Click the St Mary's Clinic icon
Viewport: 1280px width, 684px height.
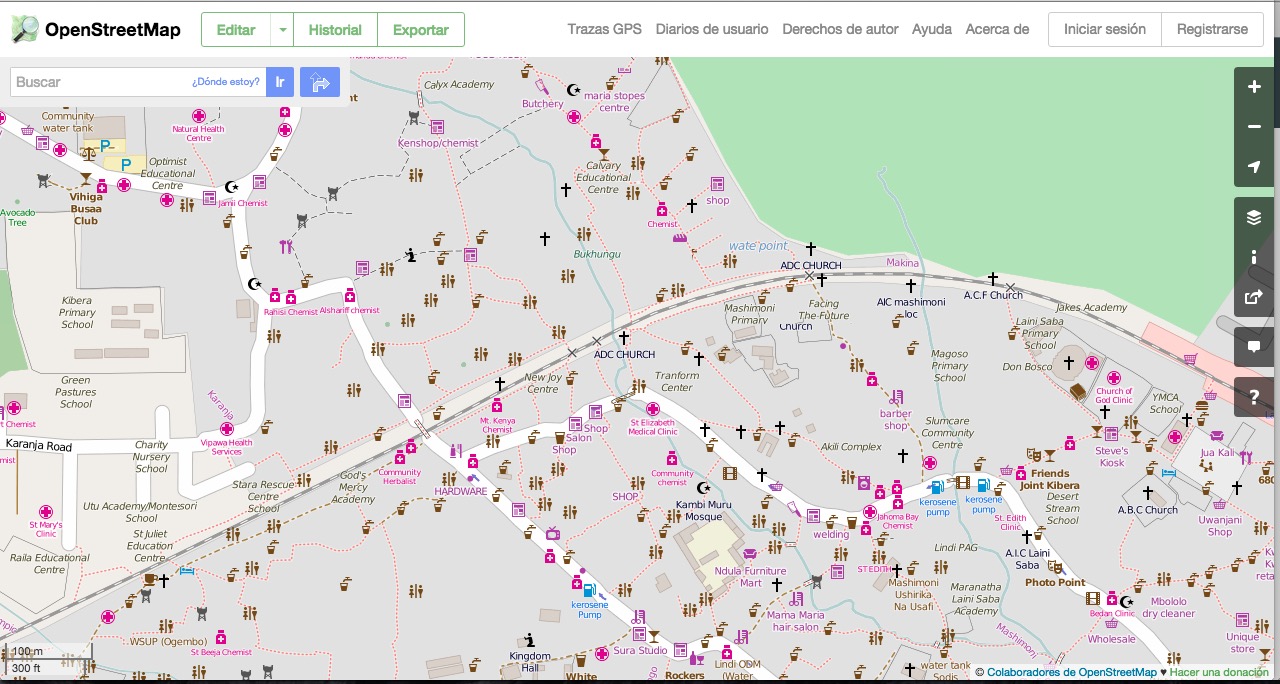coord(45,511)
